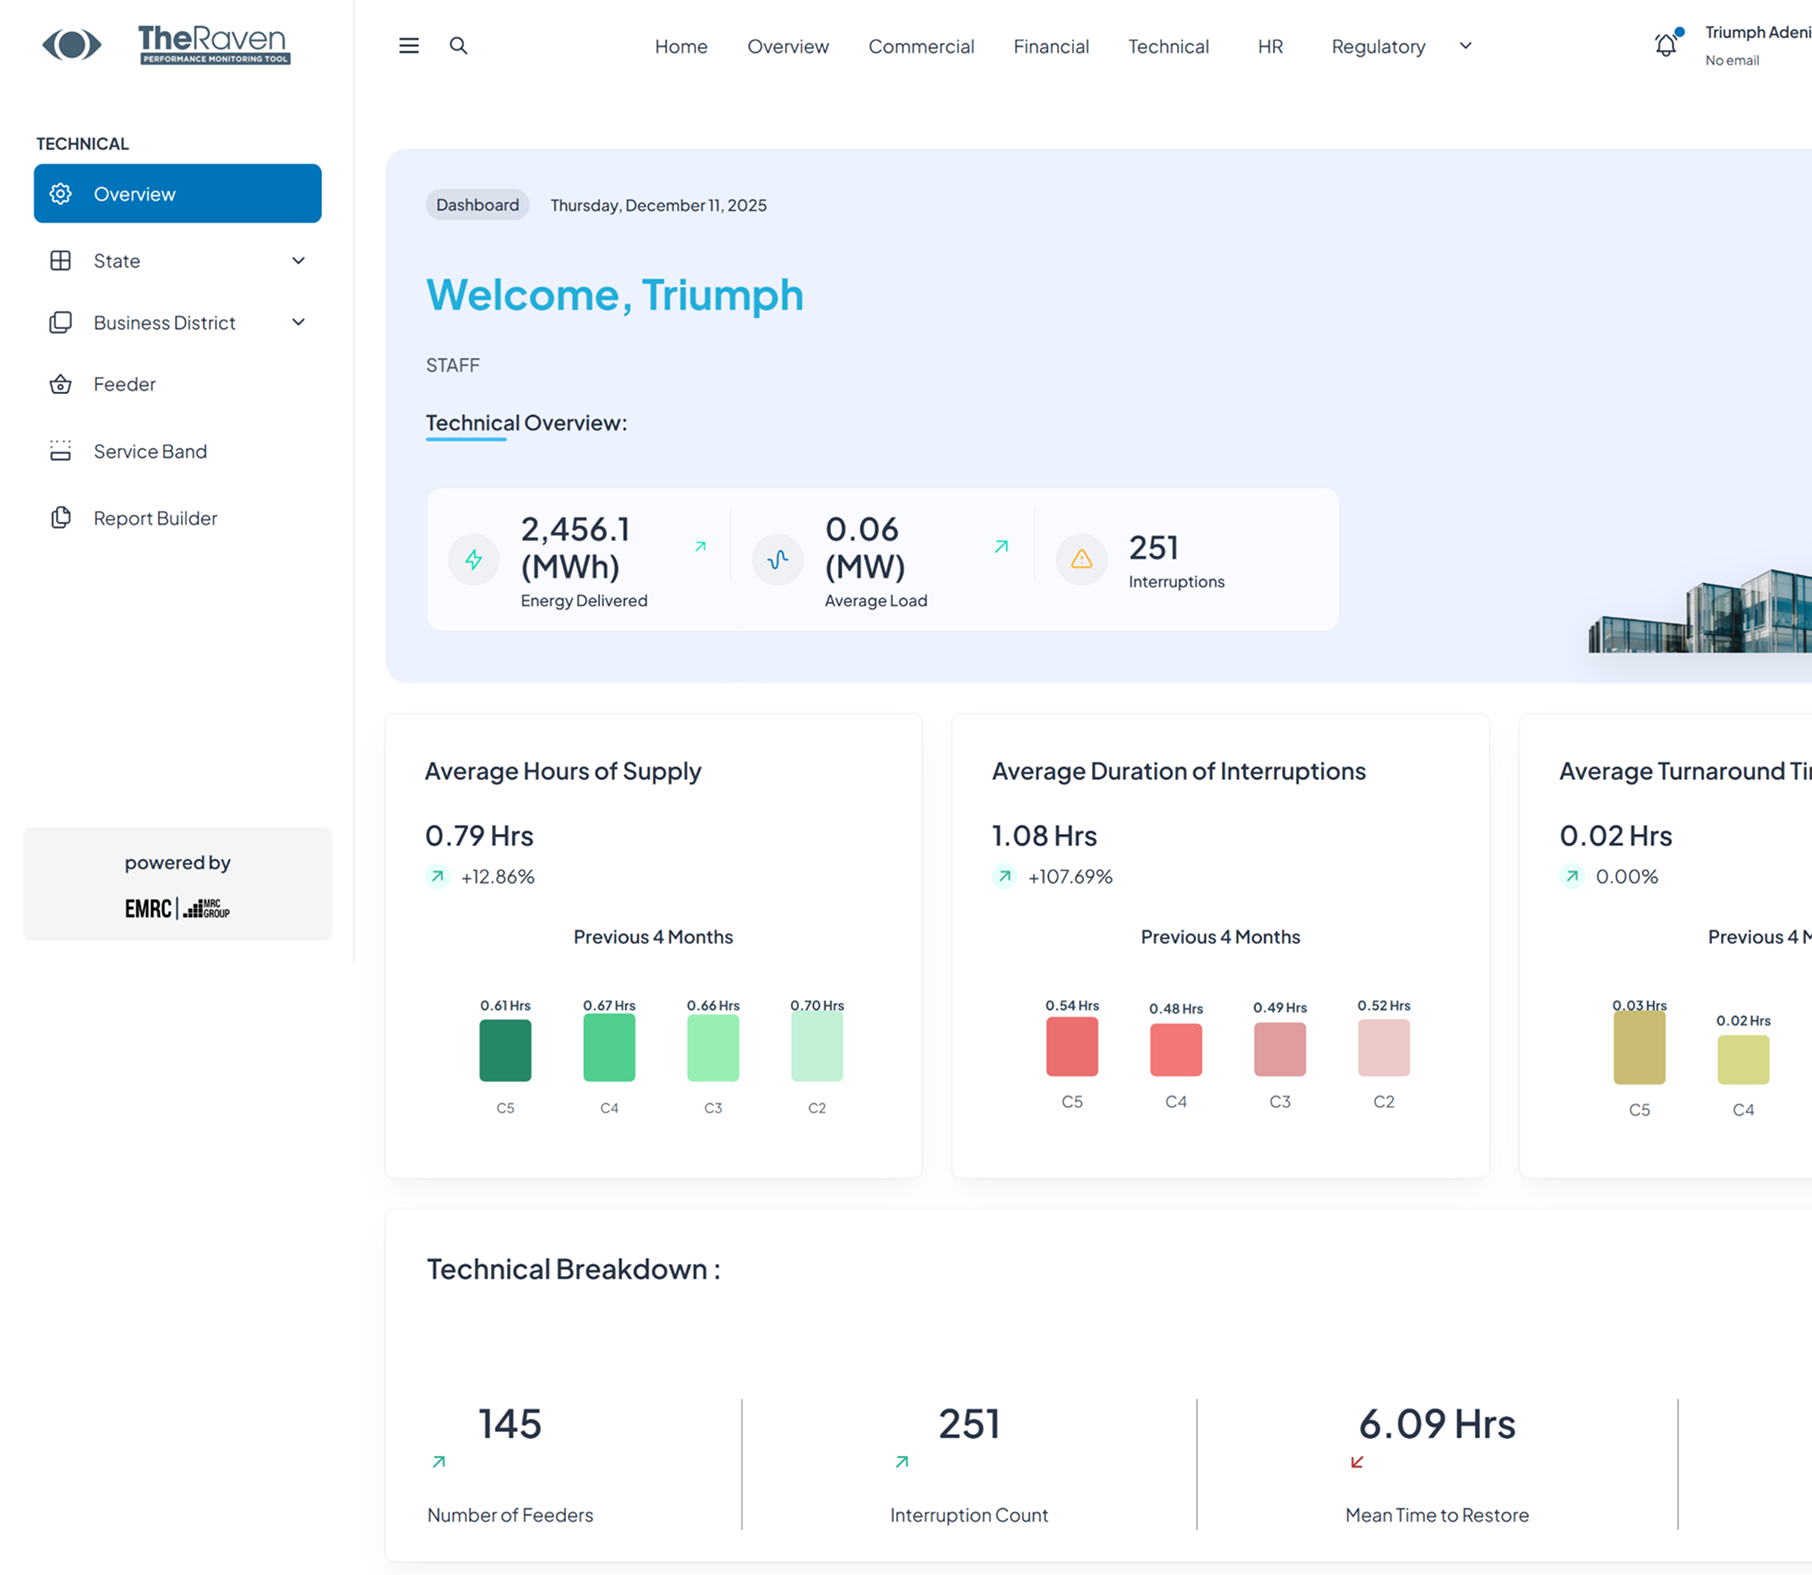Viewport: 1812px width, 1575px height.
Task: Click the EMRC powered-by logo
Action: (178, 908)
